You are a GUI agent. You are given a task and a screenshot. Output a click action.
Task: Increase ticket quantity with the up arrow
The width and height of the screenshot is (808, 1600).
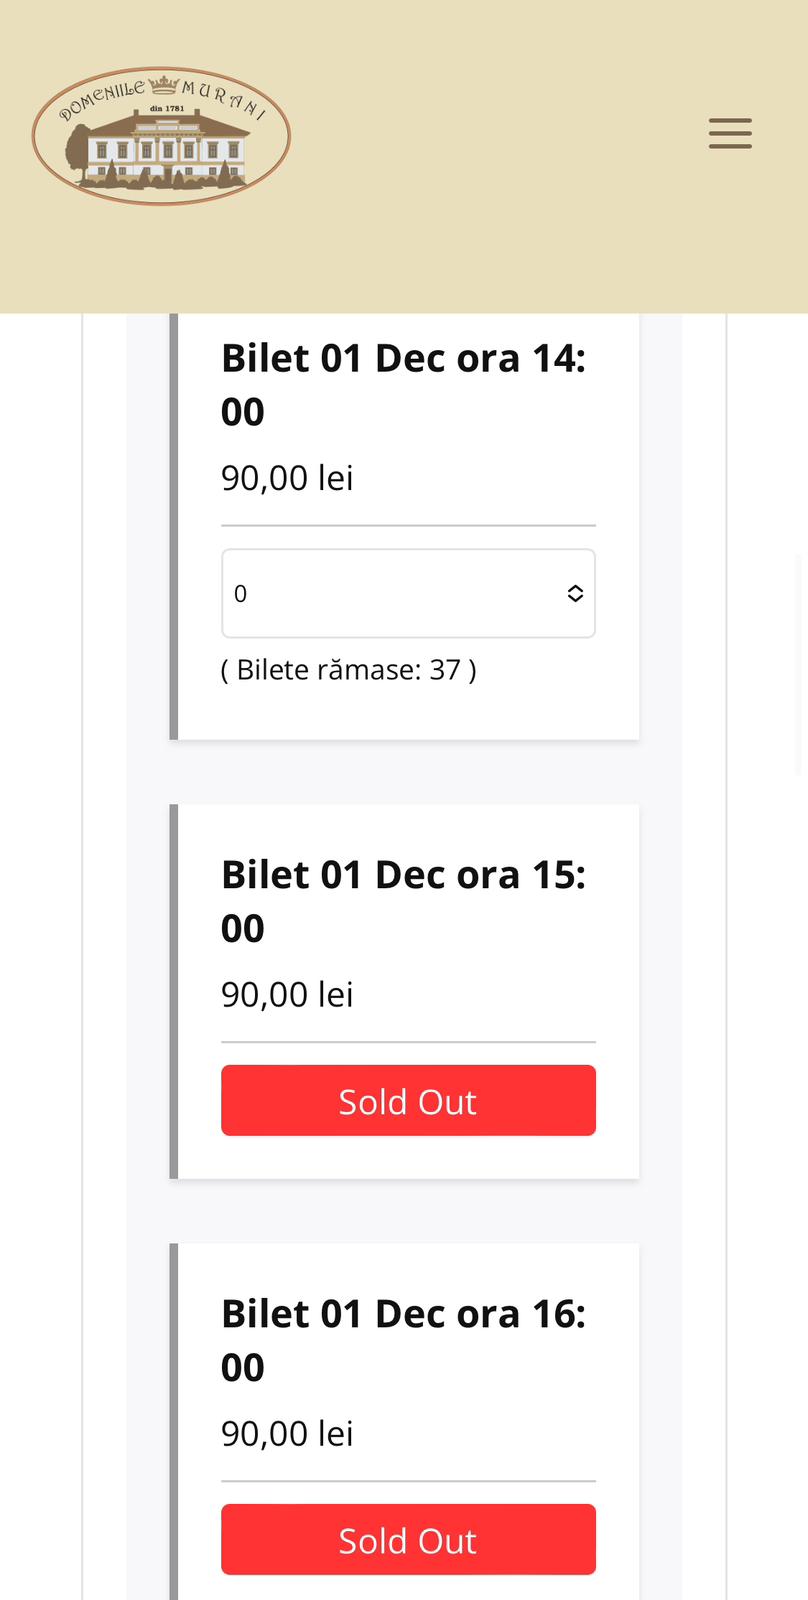tap(575, 588)
